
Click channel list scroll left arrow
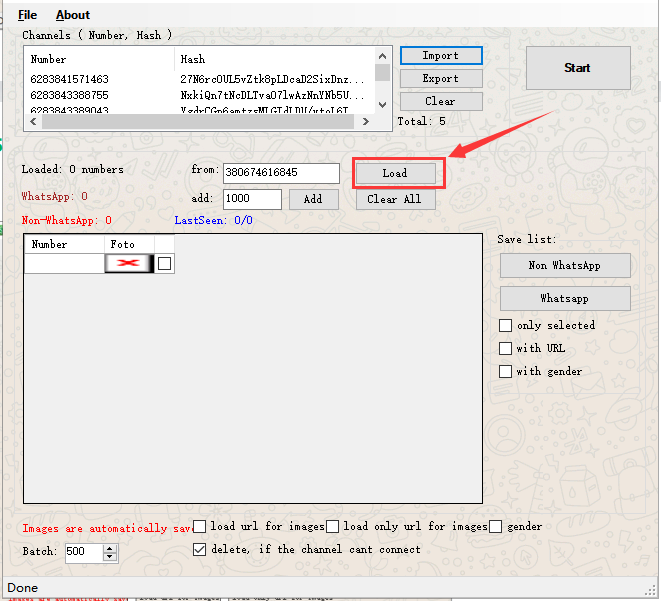click(x=33, y=121)
